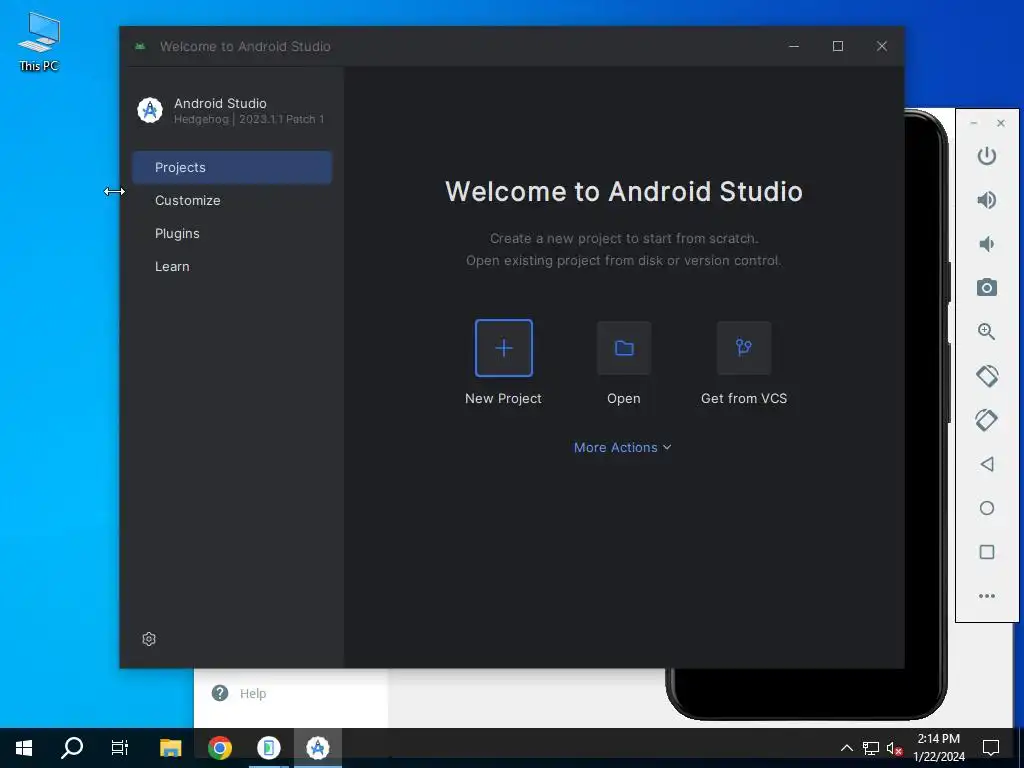Open This PC desktop icon

click(x=39, y=41)
